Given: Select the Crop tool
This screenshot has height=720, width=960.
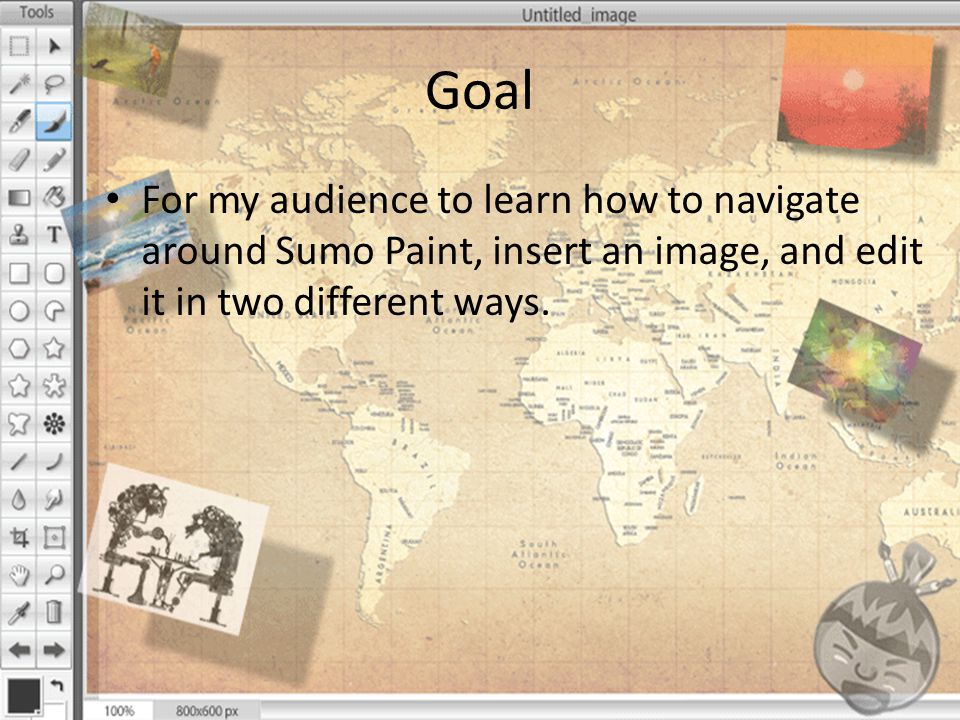Looking at the screenshot, I should click(x=19, y=537).
